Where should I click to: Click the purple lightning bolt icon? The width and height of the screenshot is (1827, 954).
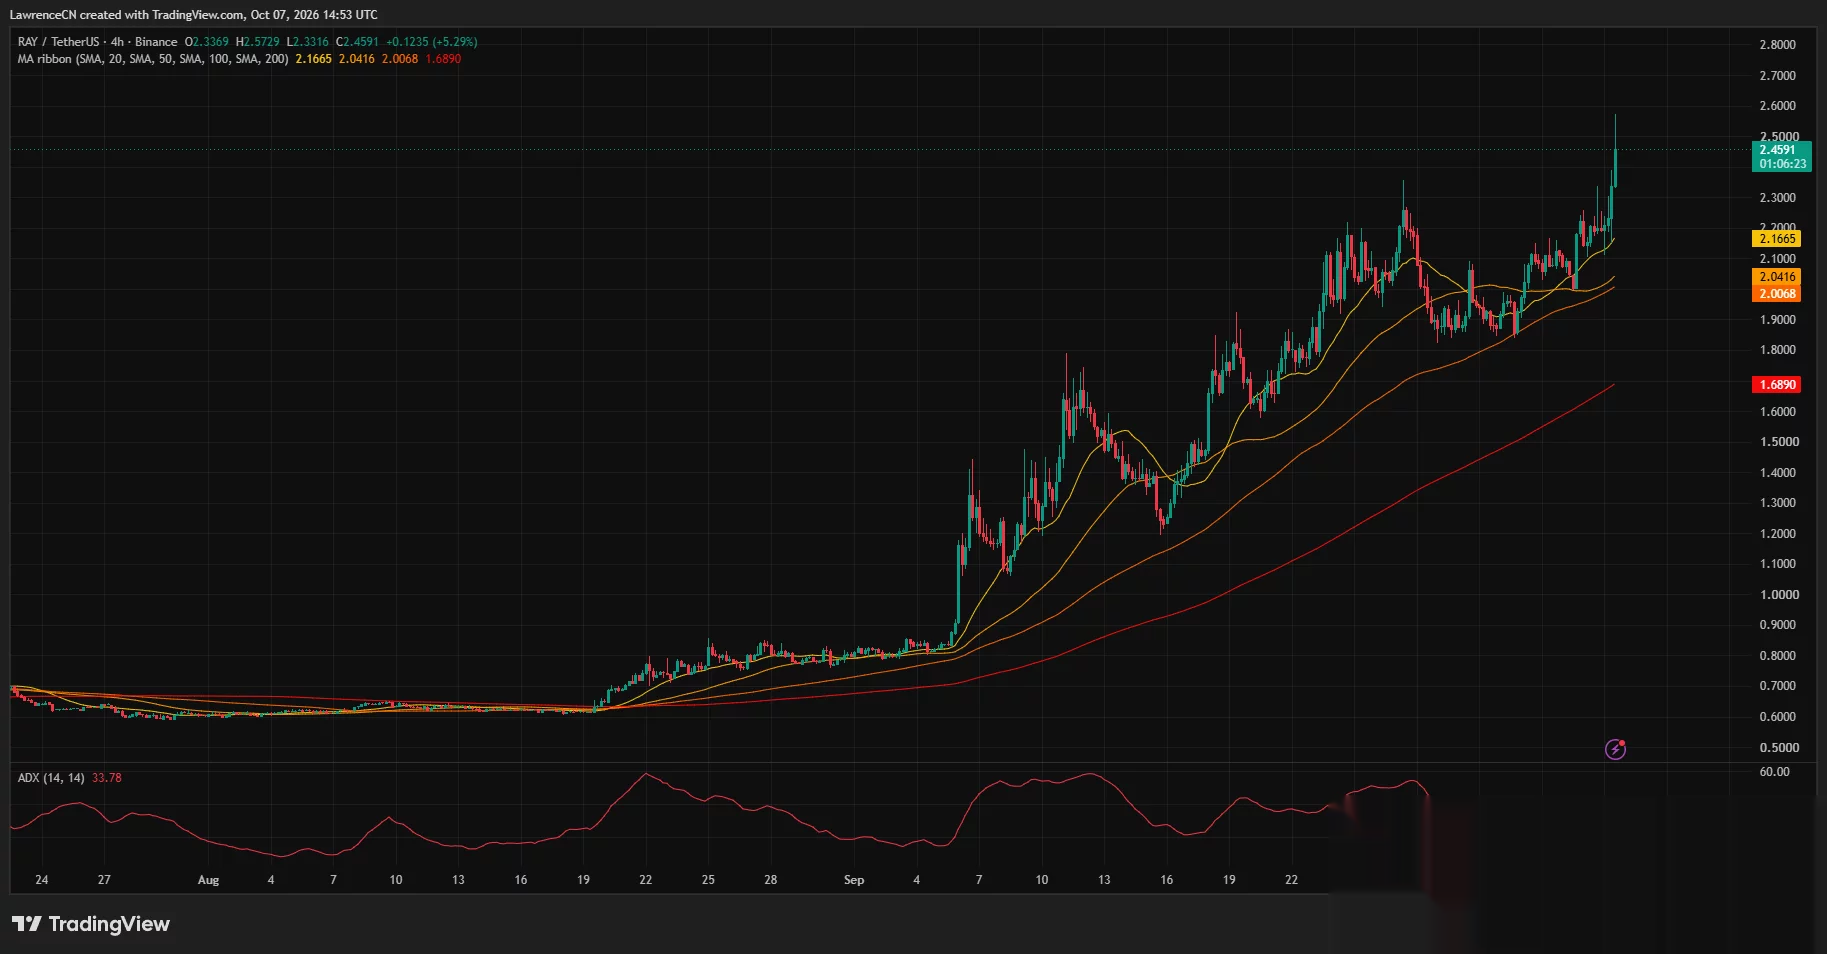1615,749
